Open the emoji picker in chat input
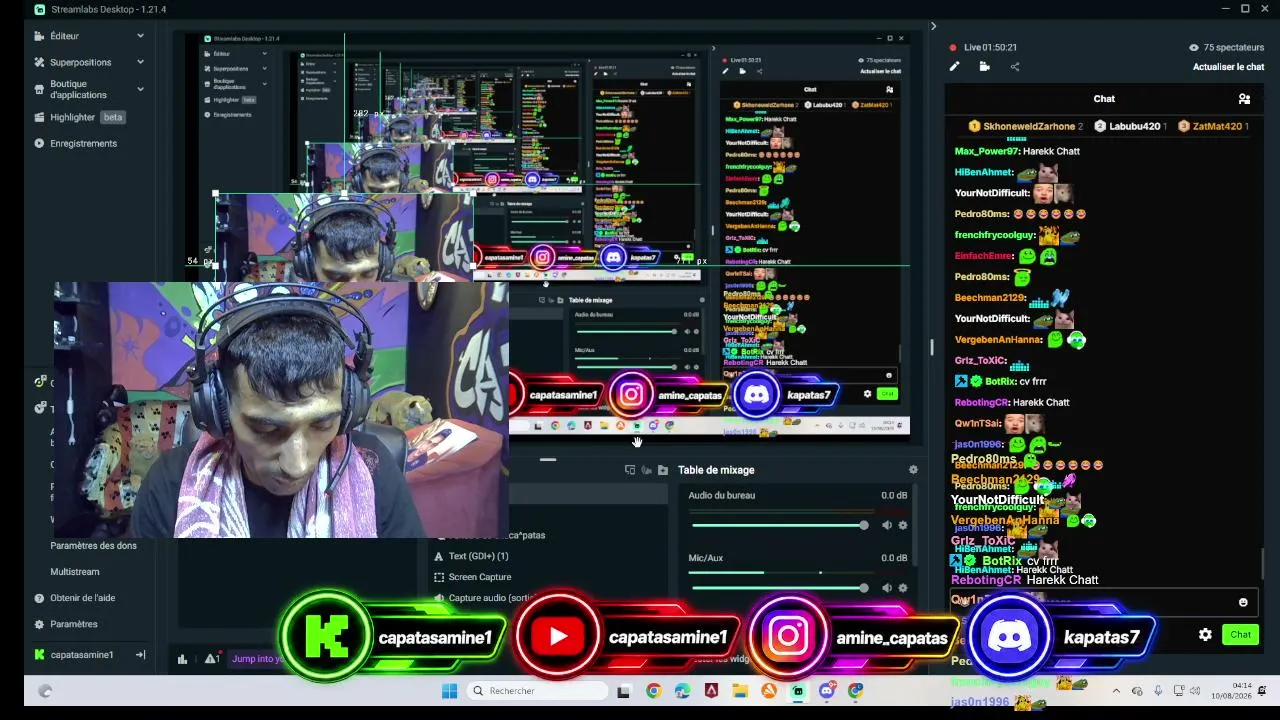Screen dimensions: 1280x720 (1243, 602)
